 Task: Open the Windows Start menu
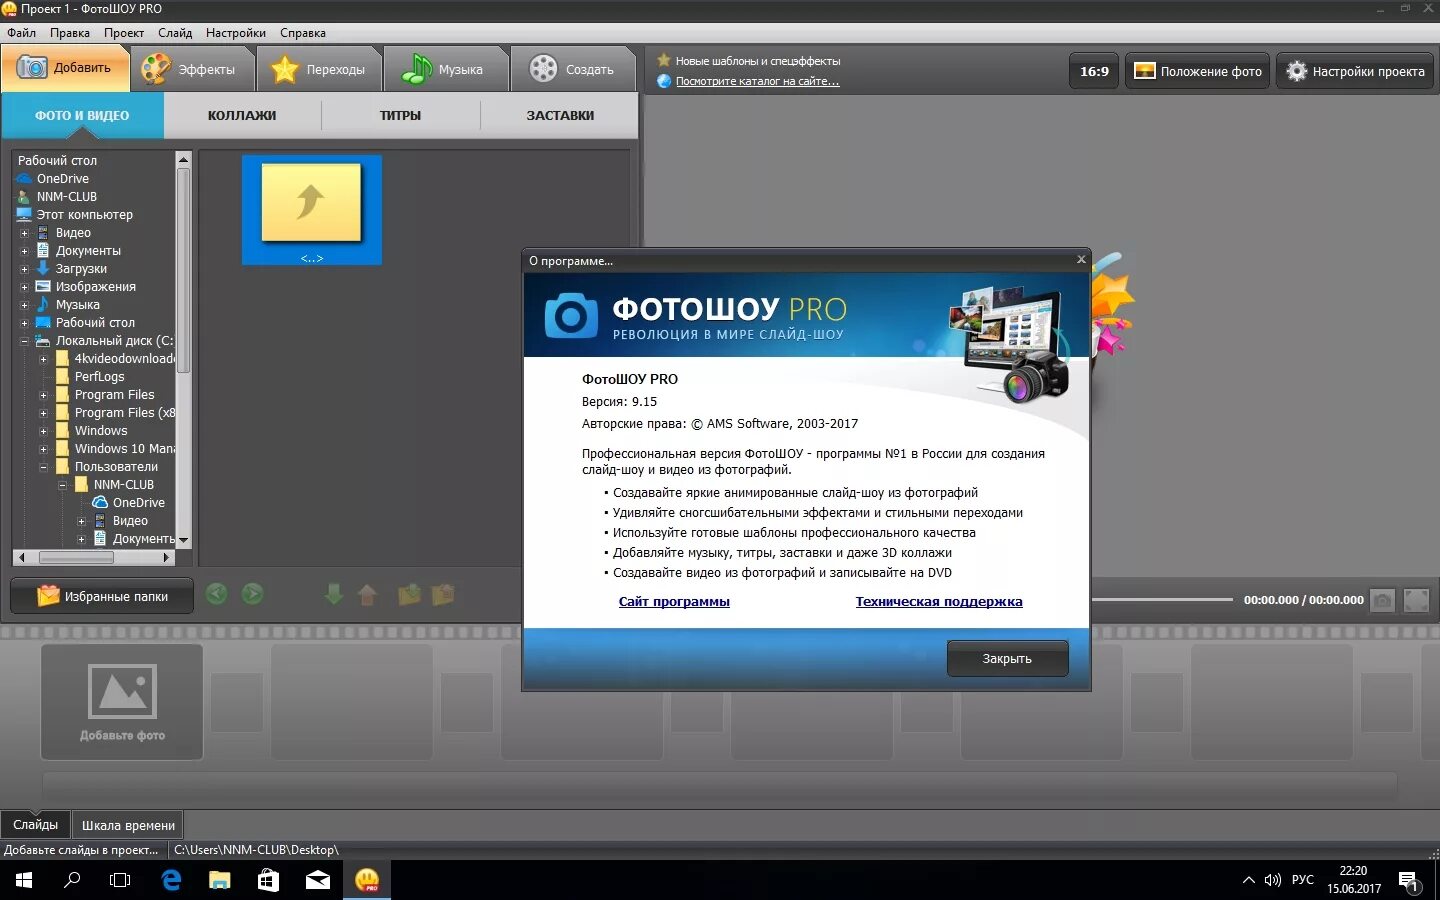click(x=24, y=880)
